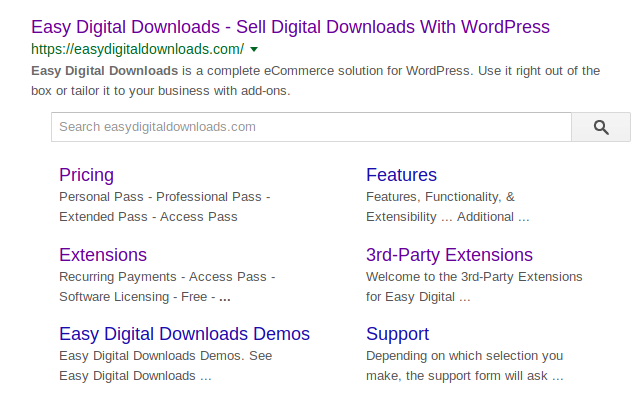Click text "Welcome to the 3rd-Party Extensions"

(474, 277)
